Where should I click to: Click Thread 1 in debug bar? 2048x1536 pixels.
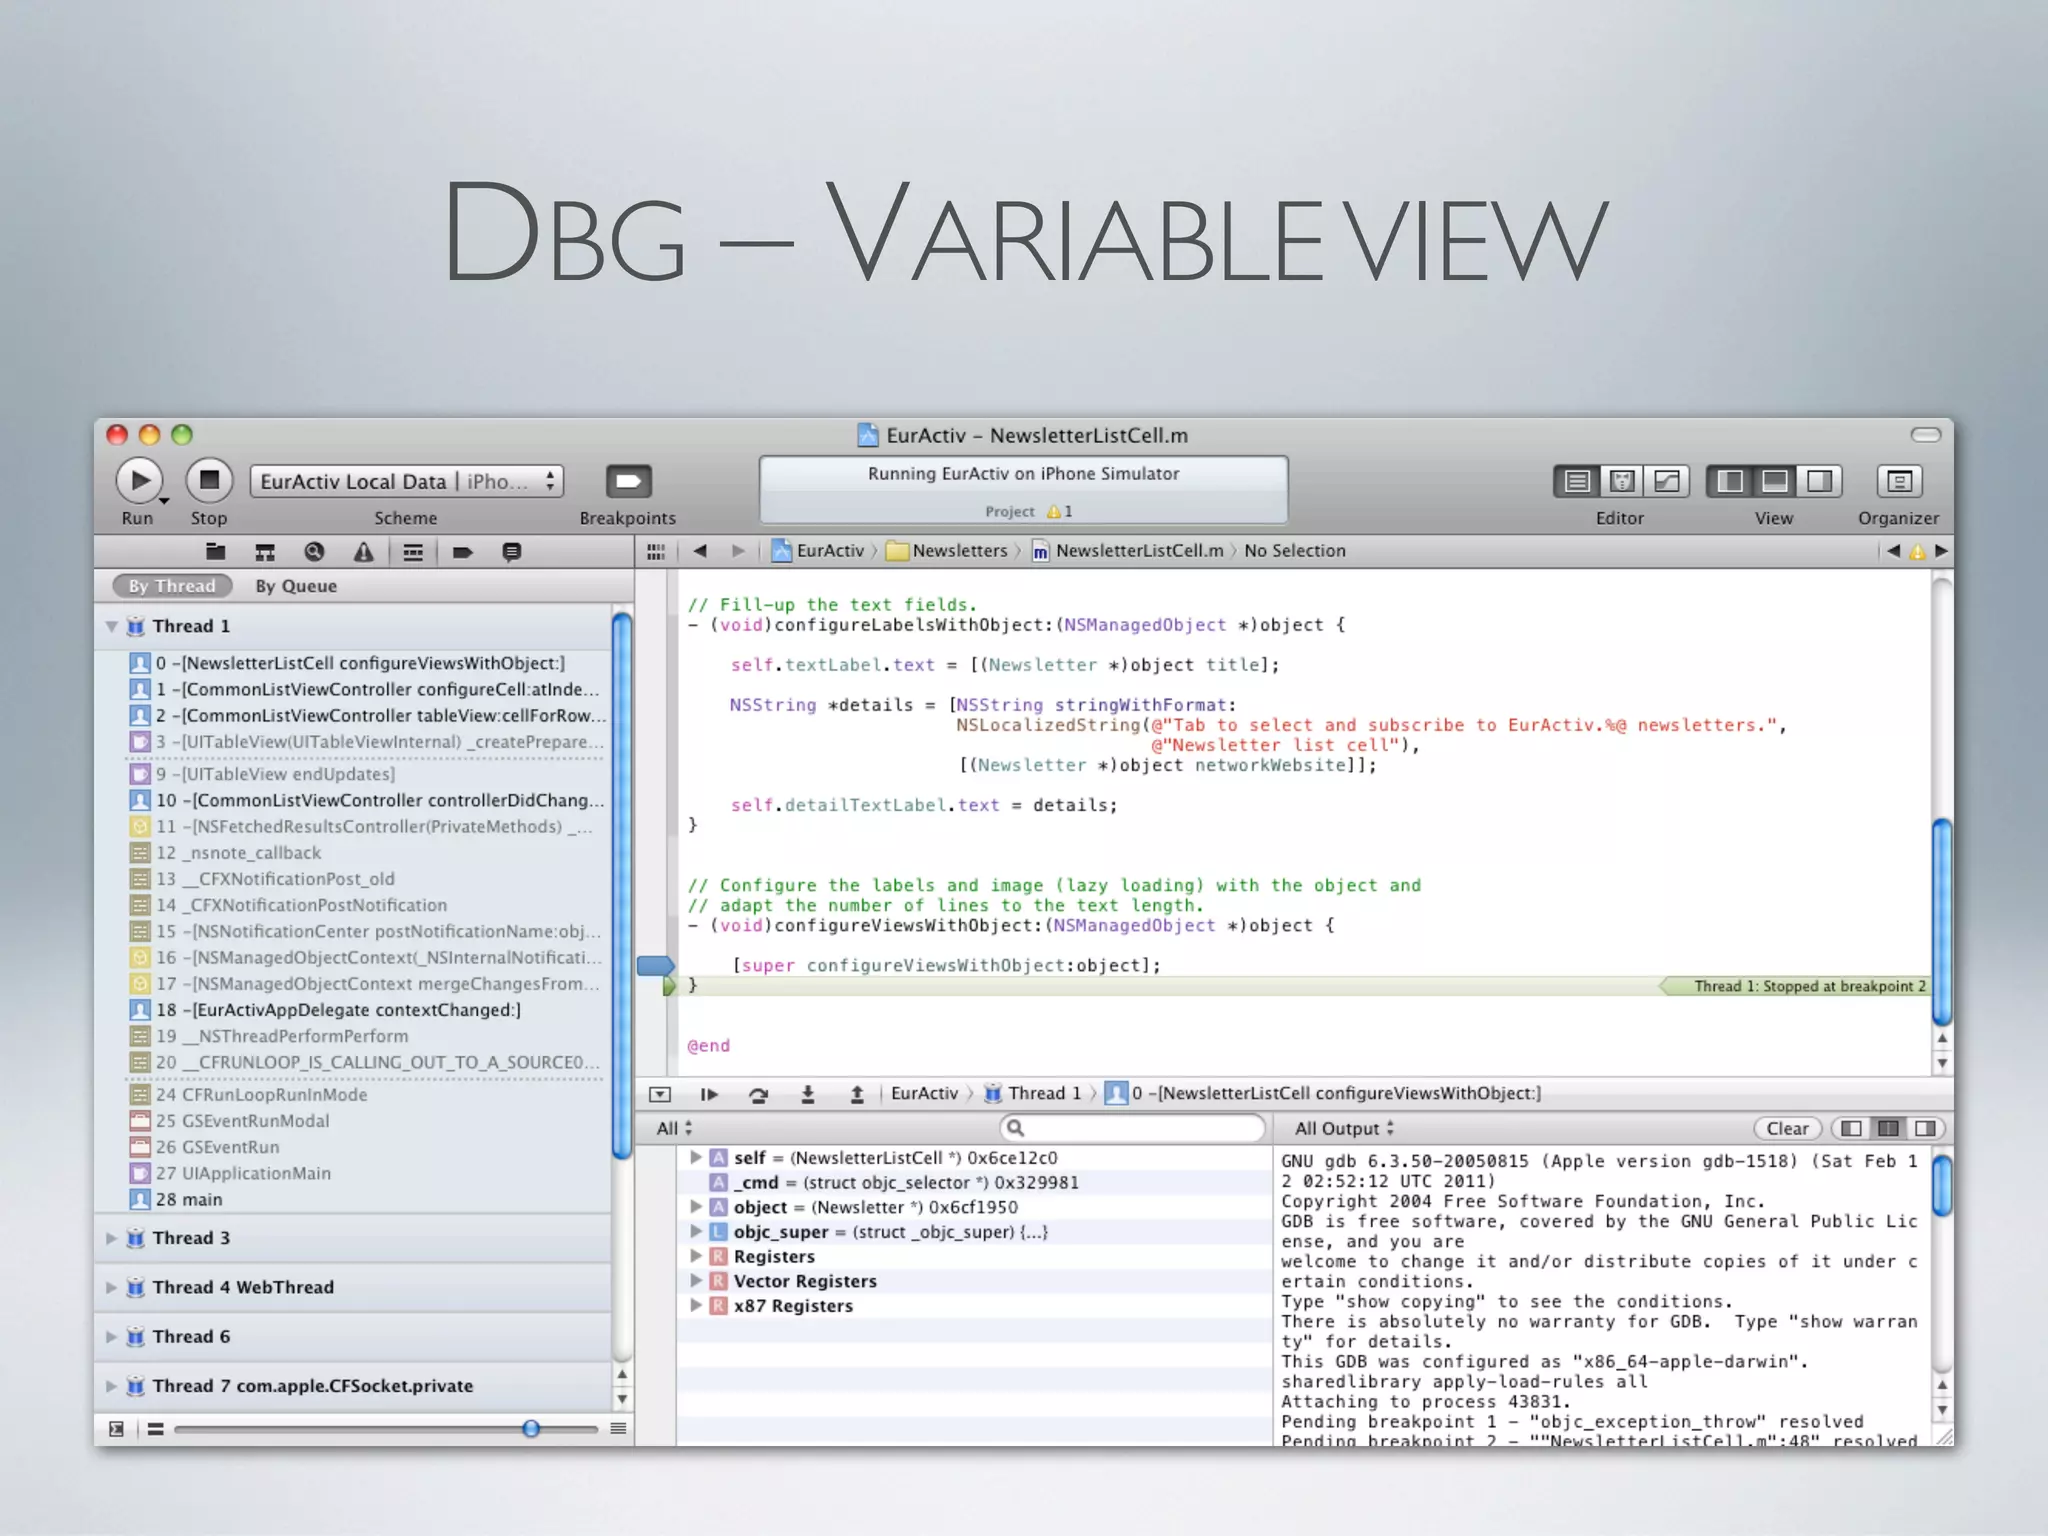coord(1033,1094)
